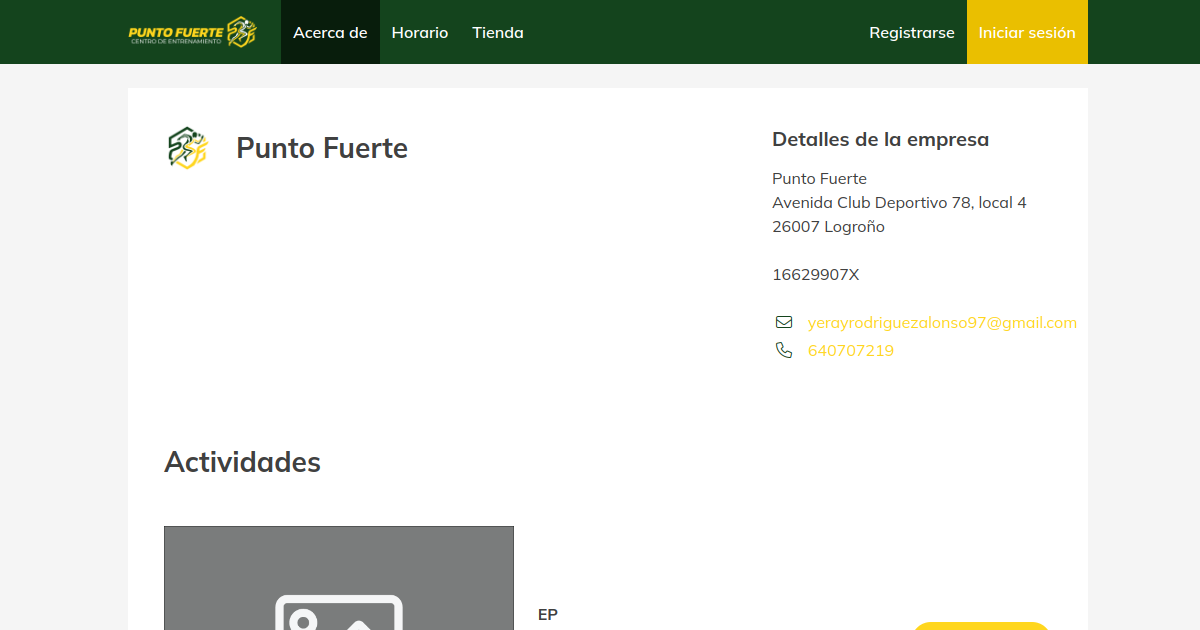Select the company name under Detalles de la empresa
Image resolution: width=1200 pixels, height=630 pixels.
point(819,178)
